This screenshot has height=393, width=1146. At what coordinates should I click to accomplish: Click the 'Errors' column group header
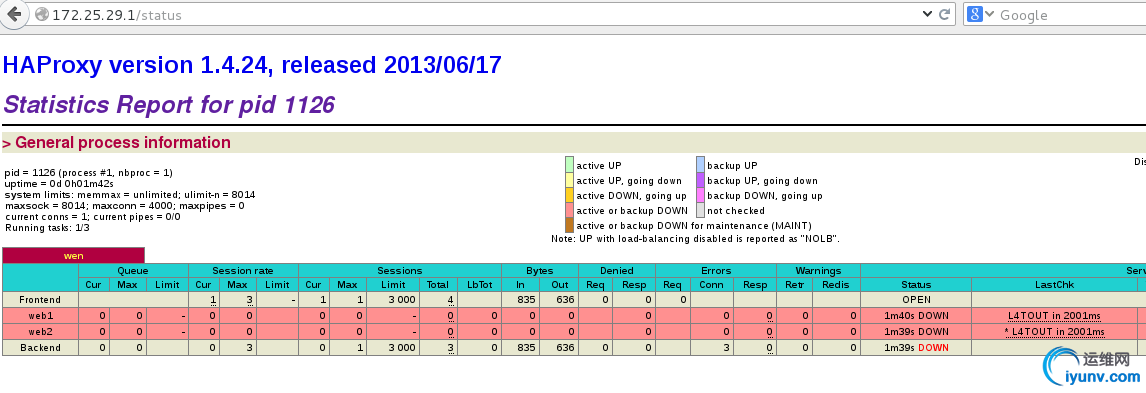tap(716, 270)
